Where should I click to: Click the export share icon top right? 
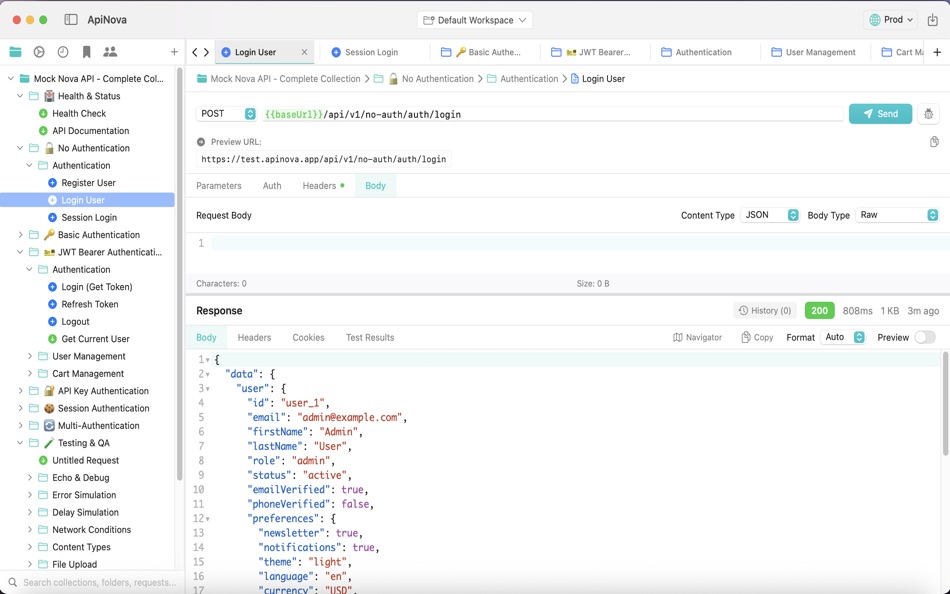click(x=932, y=20)
